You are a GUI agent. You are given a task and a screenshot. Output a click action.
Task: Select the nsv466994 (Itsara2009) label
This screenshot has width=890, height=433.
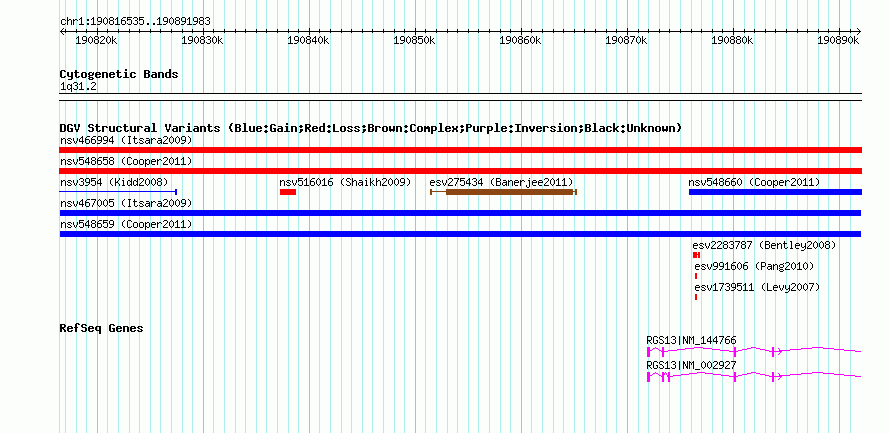pyautogui.click(x=126, y=140)
